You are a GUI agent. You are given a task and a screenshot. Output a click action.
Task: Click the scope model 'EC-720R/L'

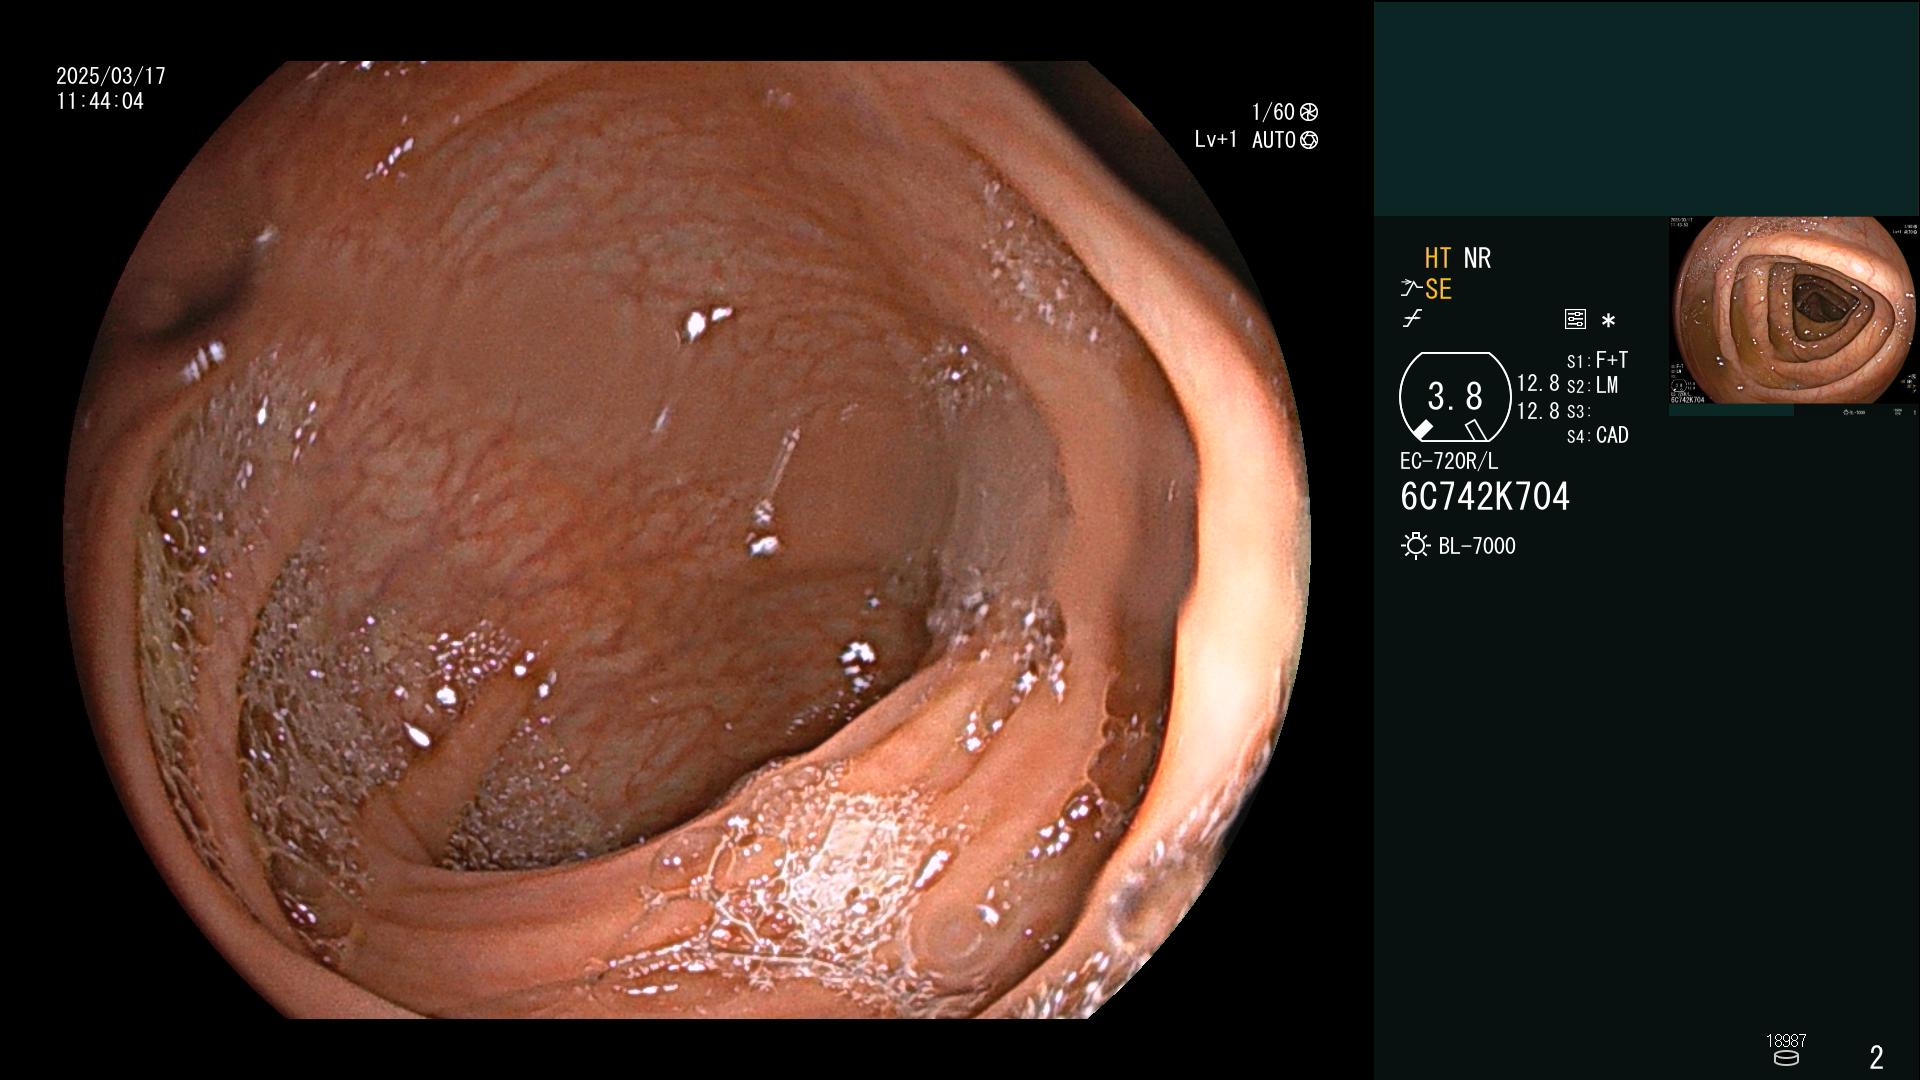click(1449, 461)
